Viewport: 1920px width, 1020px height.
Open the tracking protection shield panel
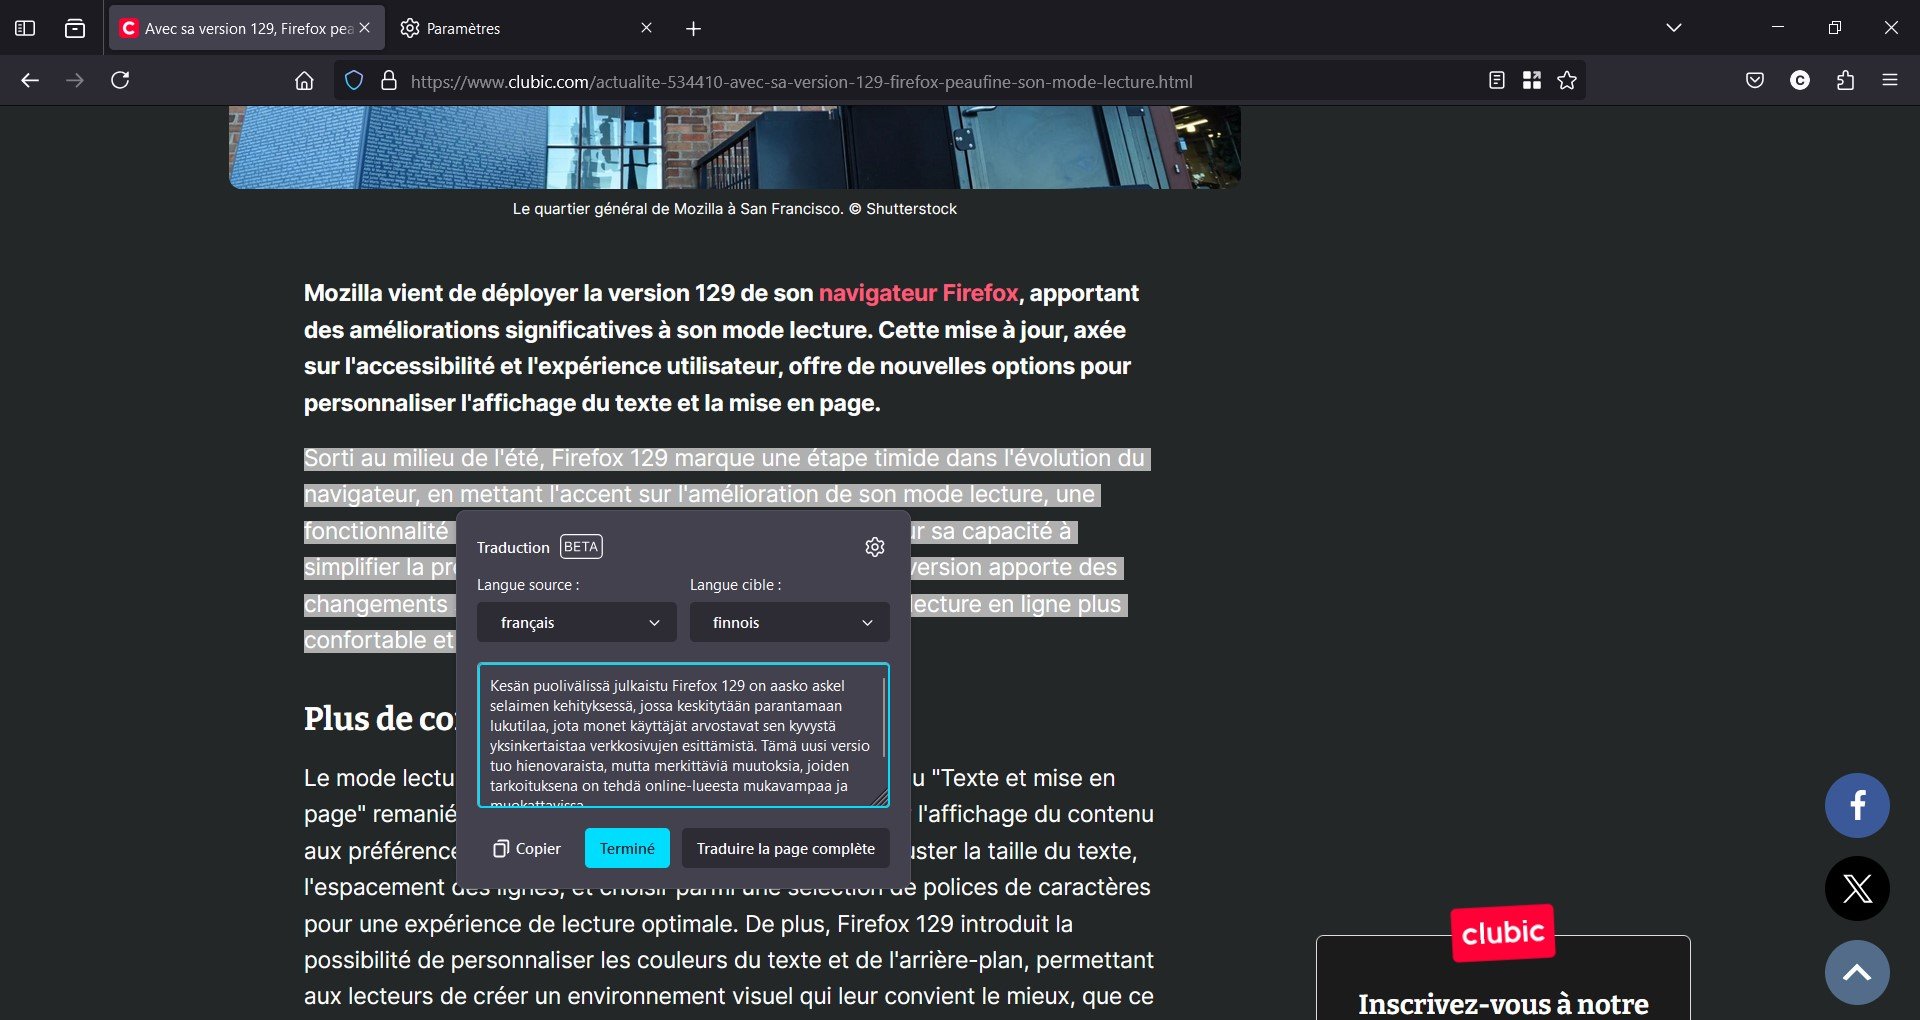pyautogui.click(x=354, y=80)
